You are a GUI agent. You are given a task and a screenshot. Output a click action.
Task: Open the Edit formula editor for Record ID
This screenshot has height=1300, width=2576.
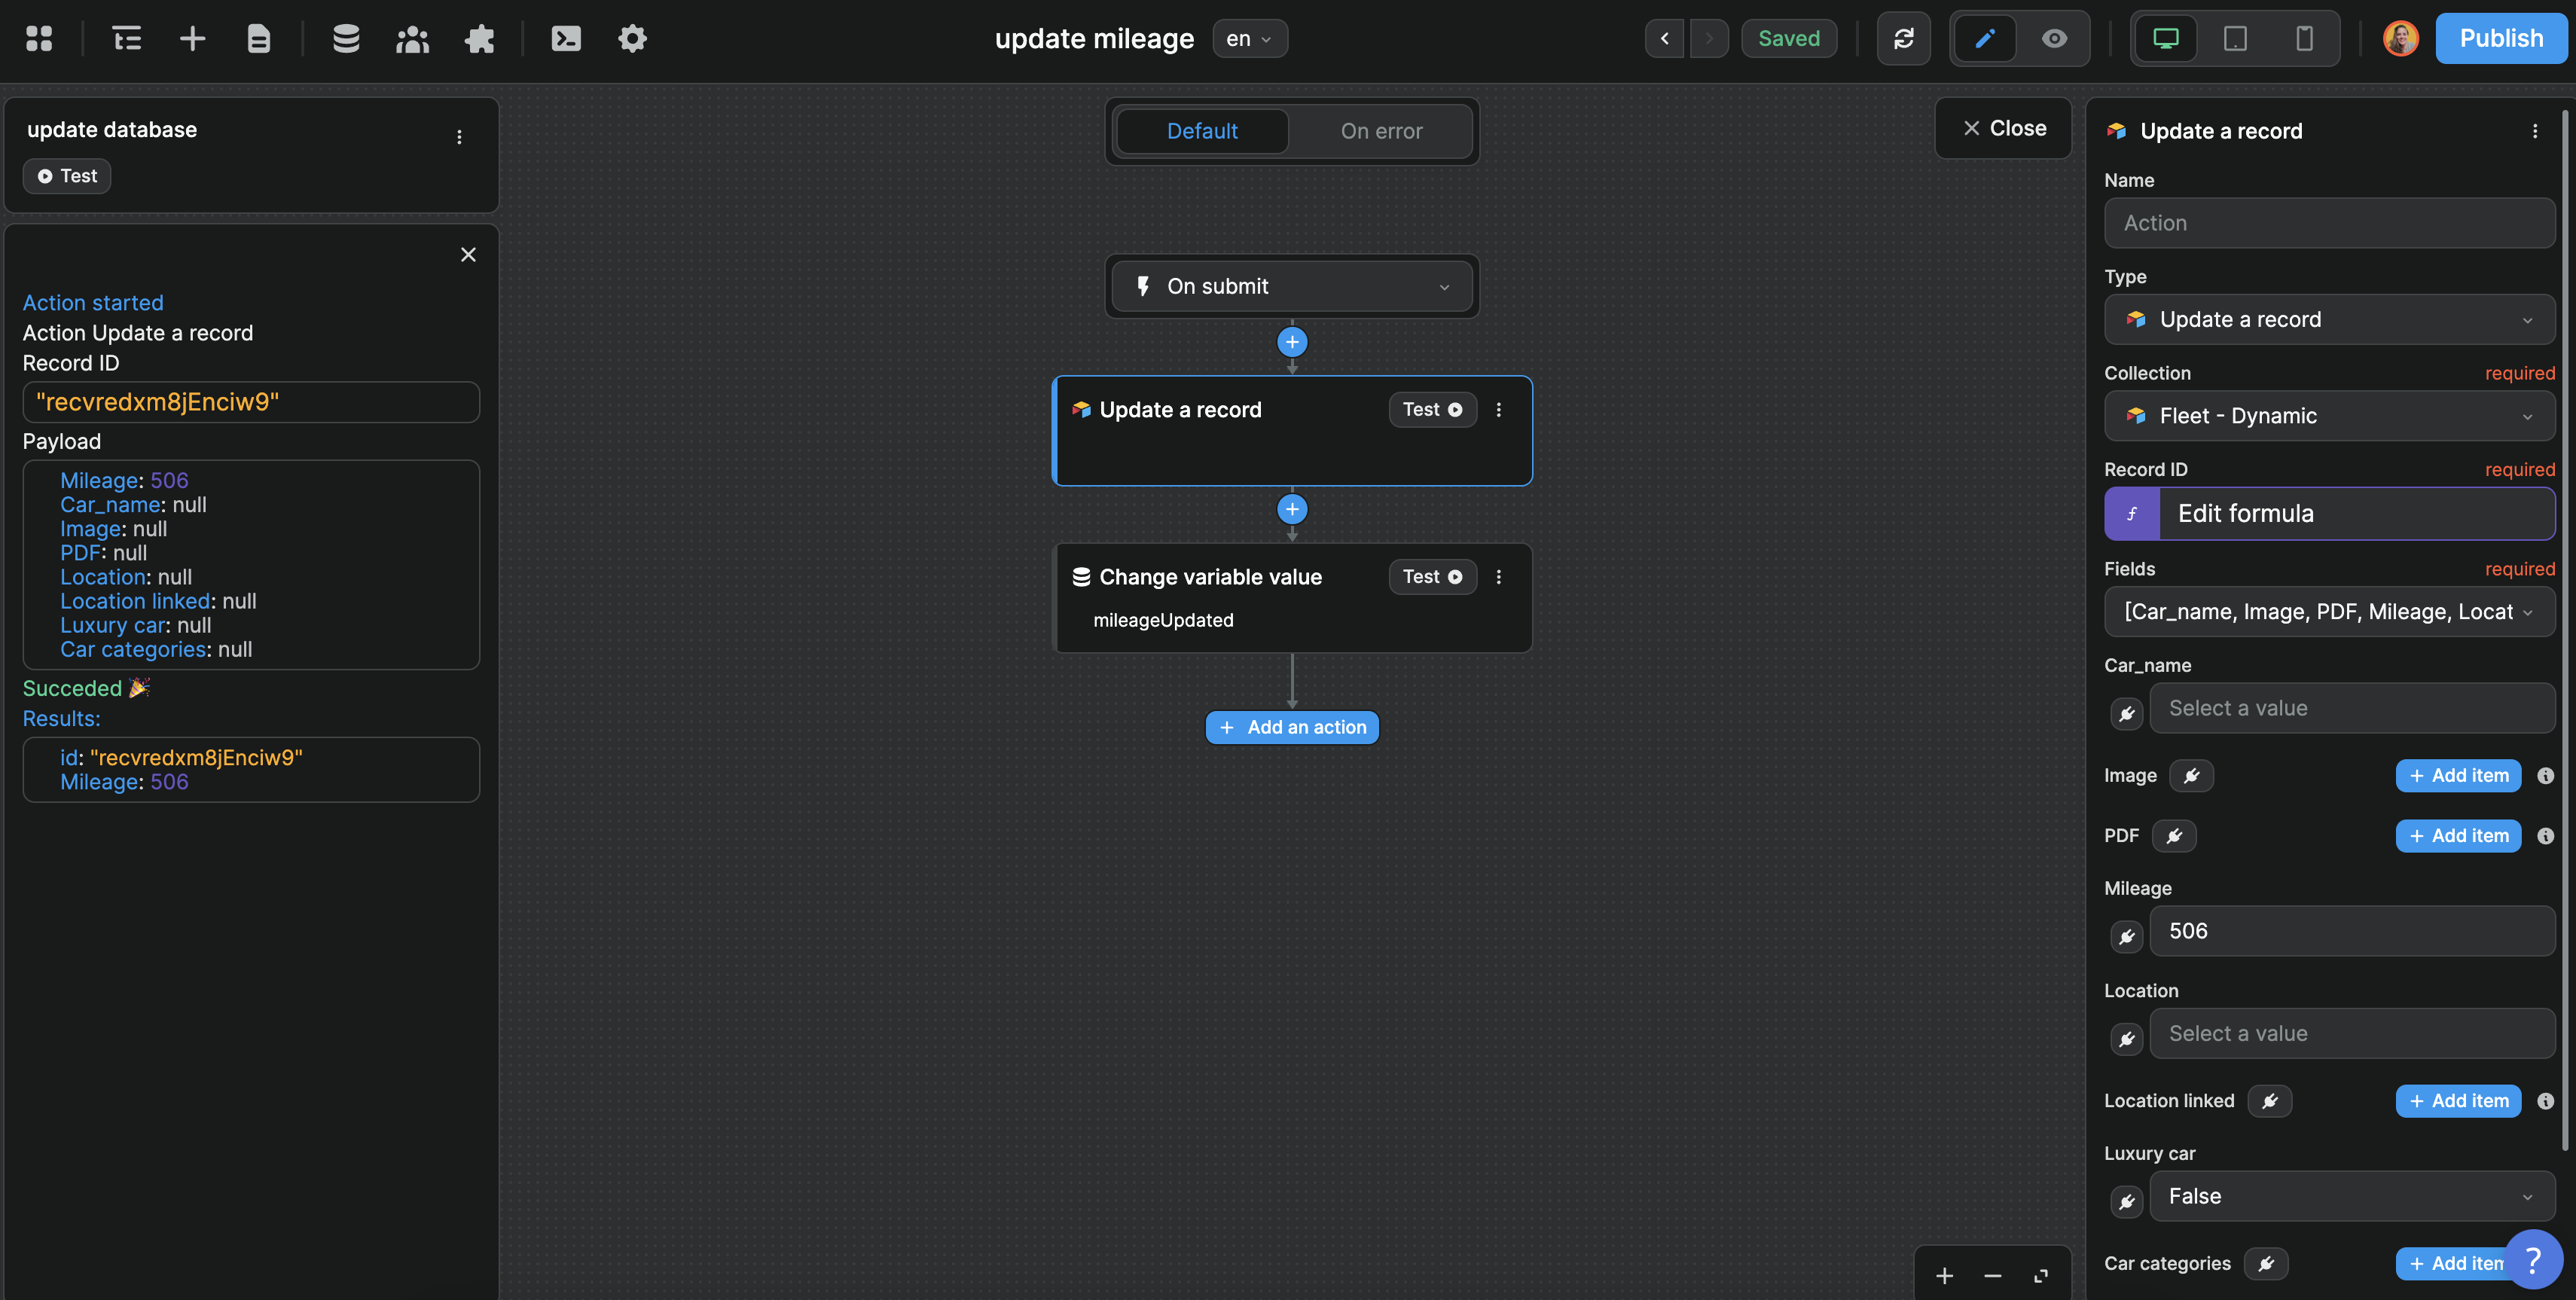(2329, 513)
